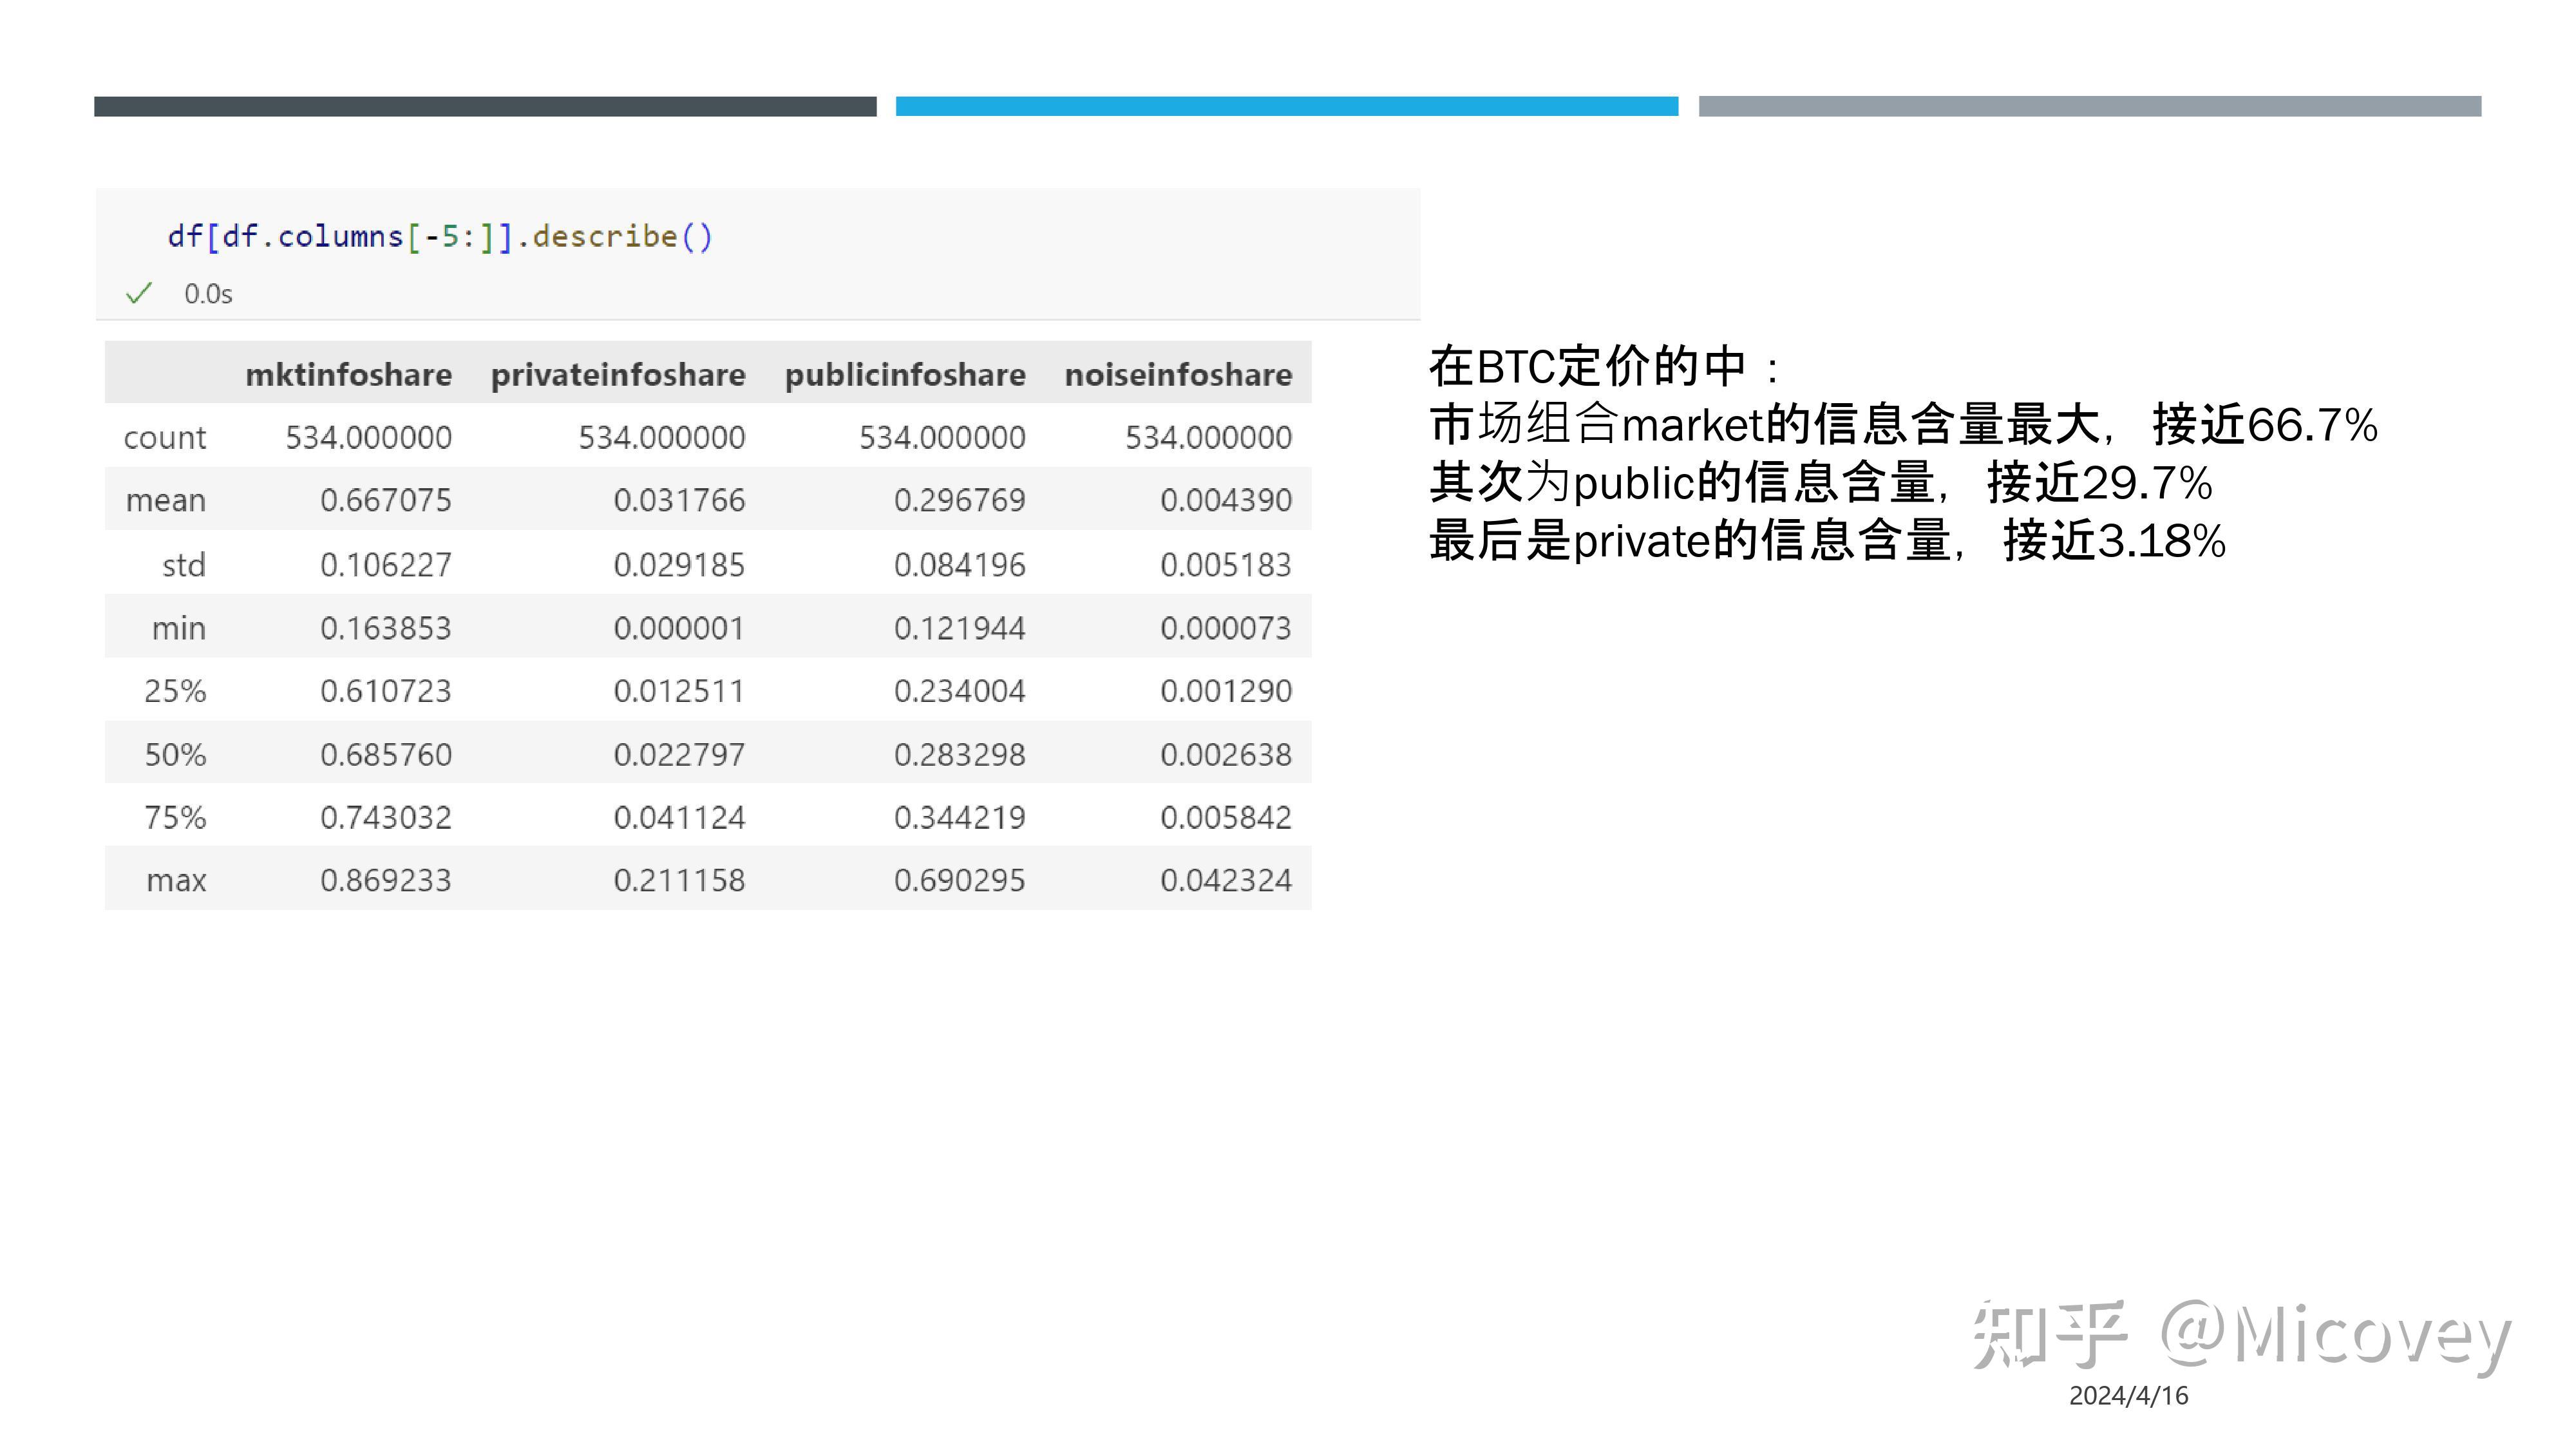Click the std row label
The image size is (2576, 1449).
point(184,565)
